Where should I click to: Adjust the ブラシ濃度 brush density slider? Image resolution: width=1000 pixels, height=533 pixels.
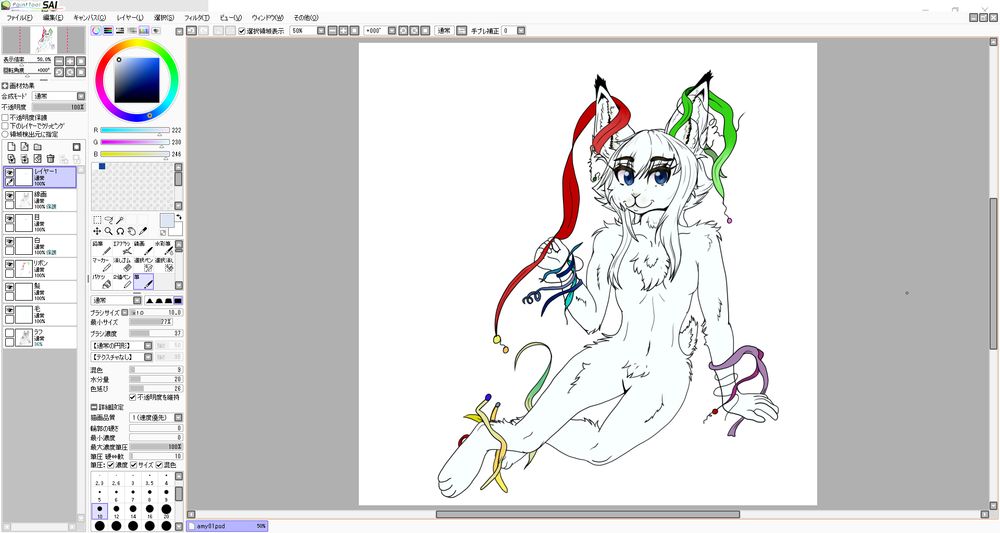[156, 333]
